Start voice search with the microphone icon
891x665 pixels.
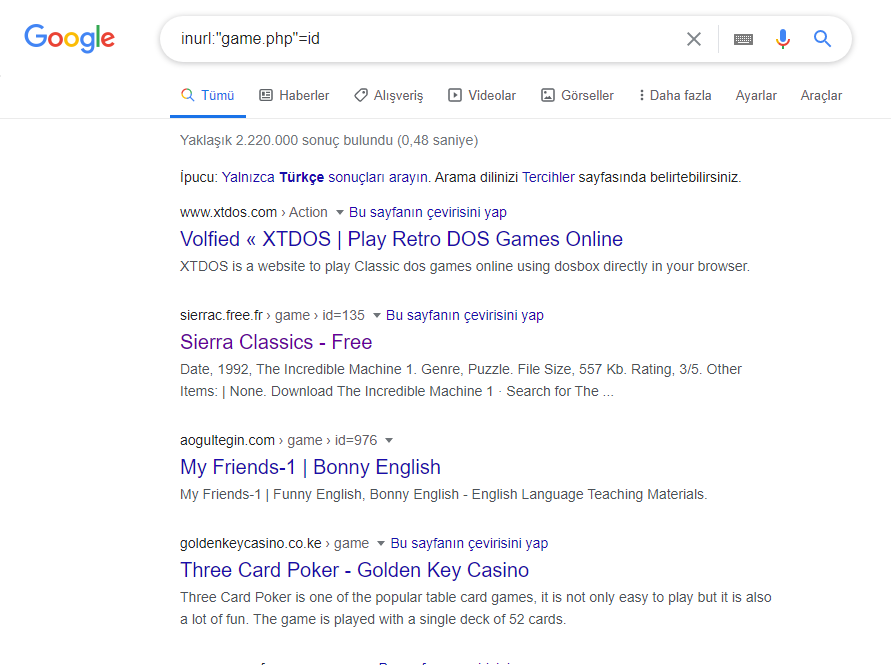[782, 39]
